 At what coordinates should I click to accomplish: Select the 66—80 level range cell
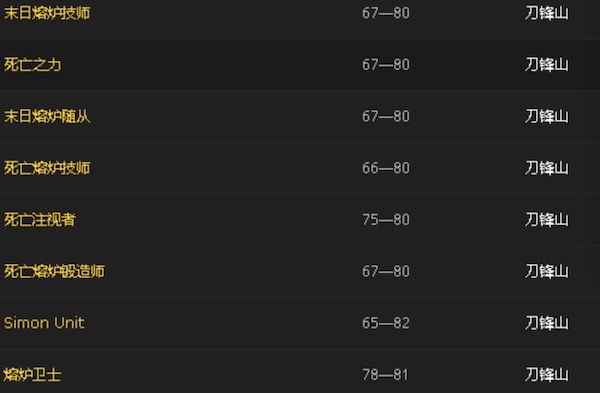coord(386,168)
